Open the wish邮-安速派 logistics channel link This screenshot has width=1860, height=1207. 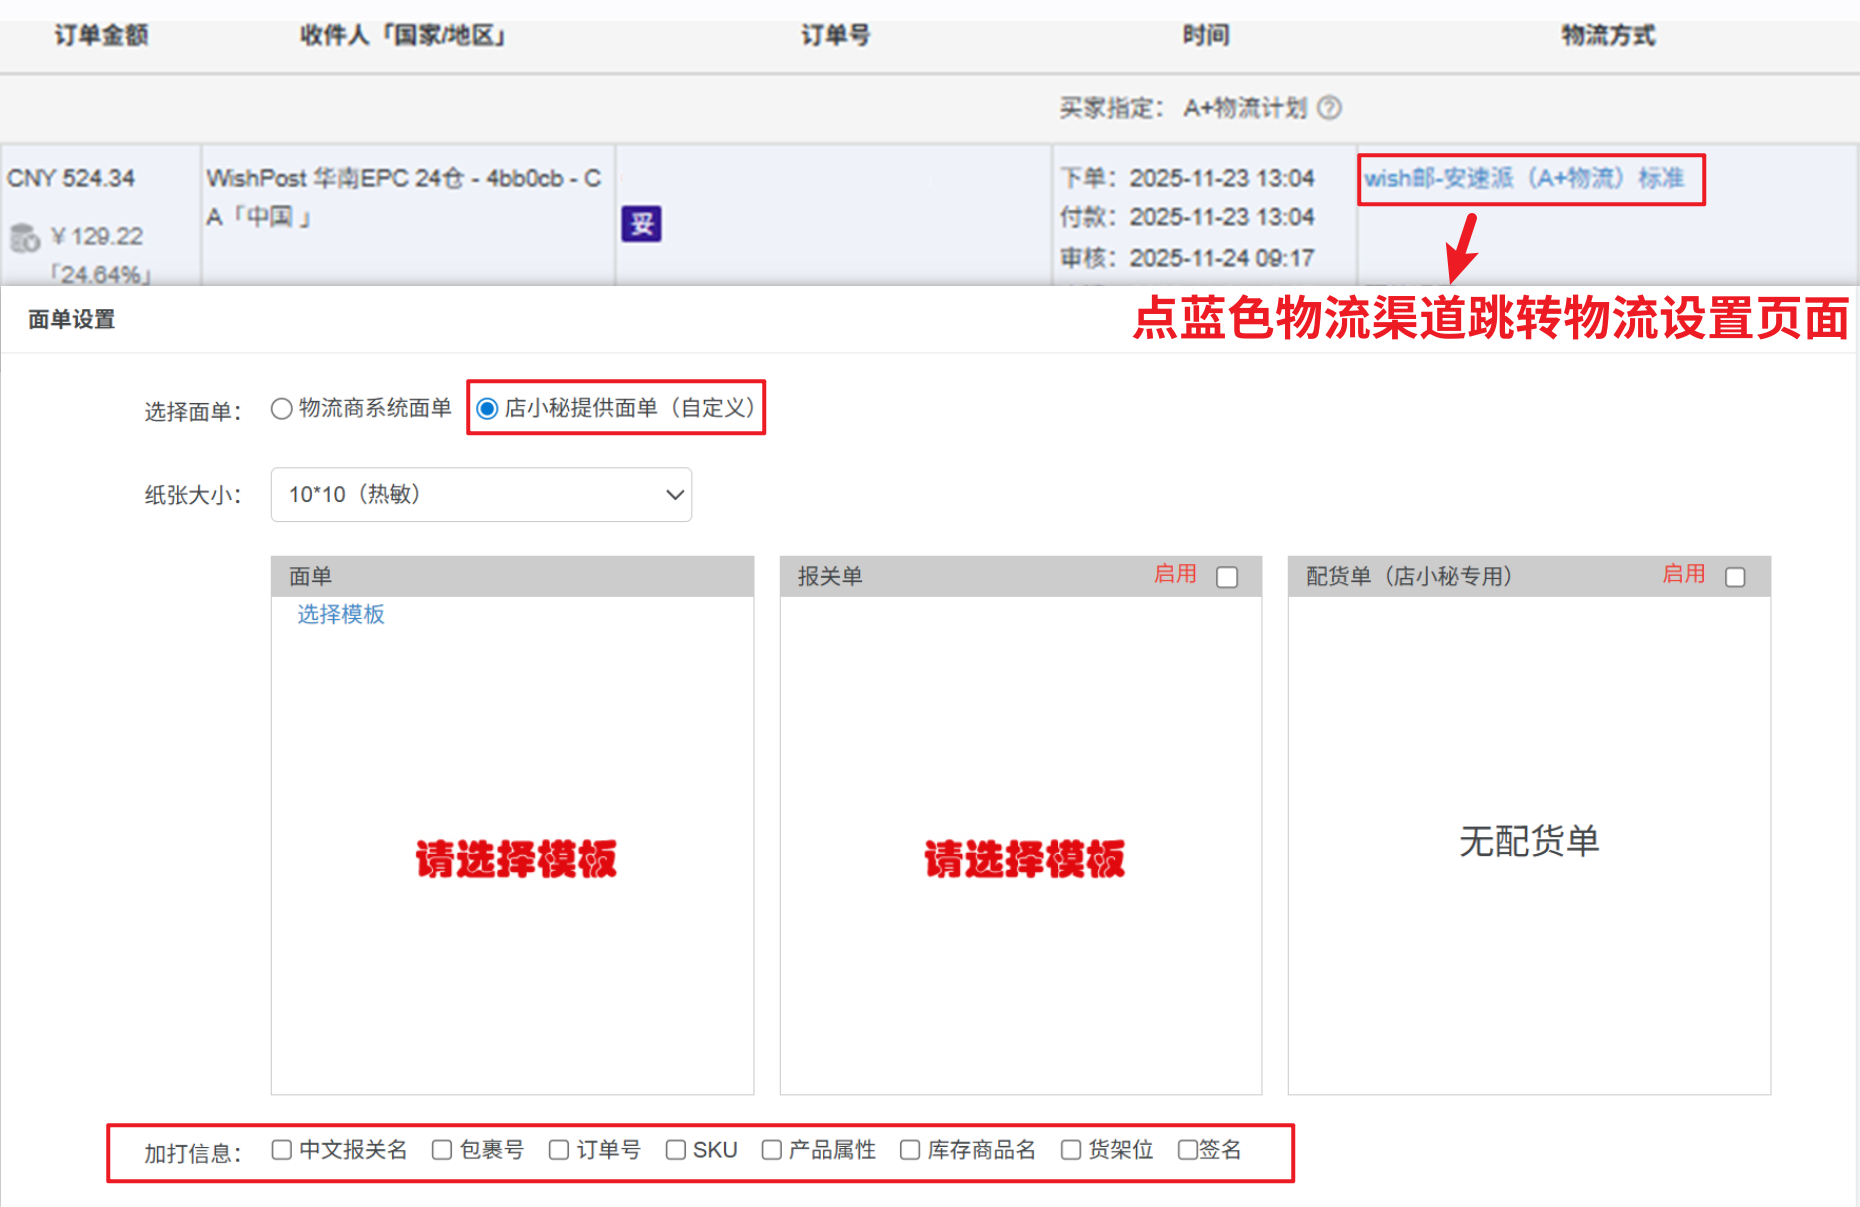pos(1523,178)
